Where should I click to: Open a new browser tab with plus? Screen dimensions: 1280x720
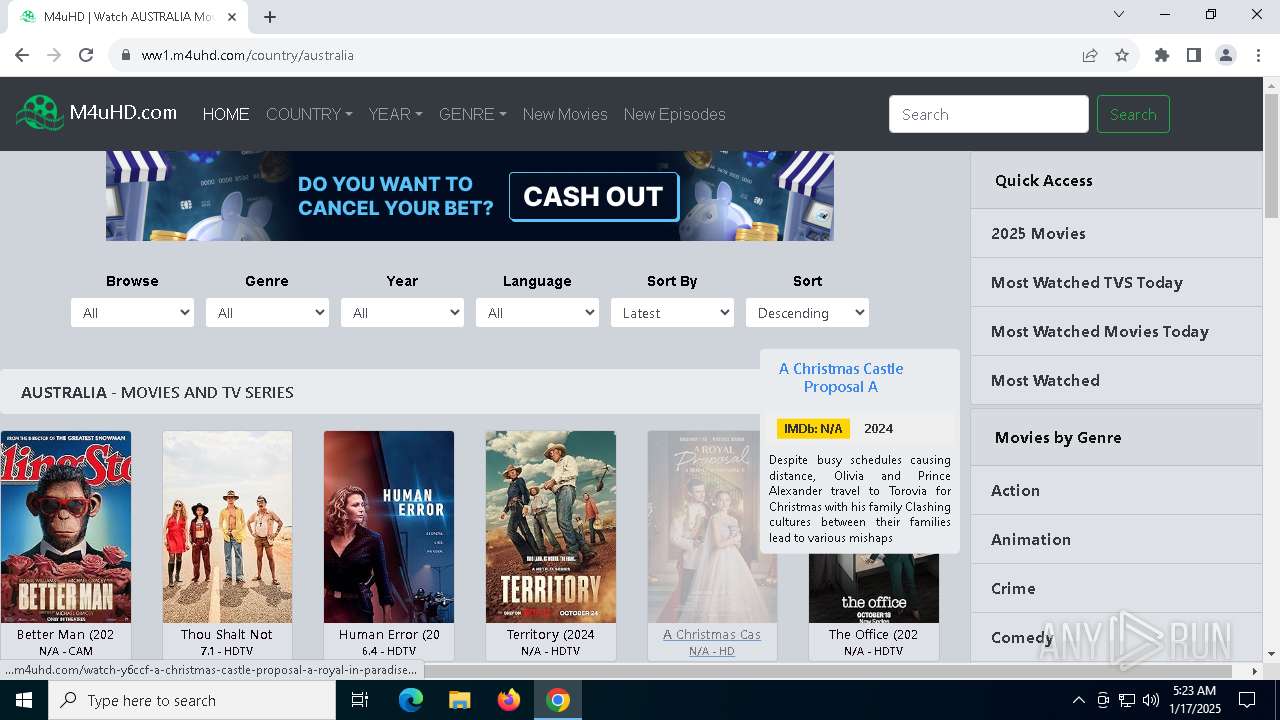click(x=270, y=17)
